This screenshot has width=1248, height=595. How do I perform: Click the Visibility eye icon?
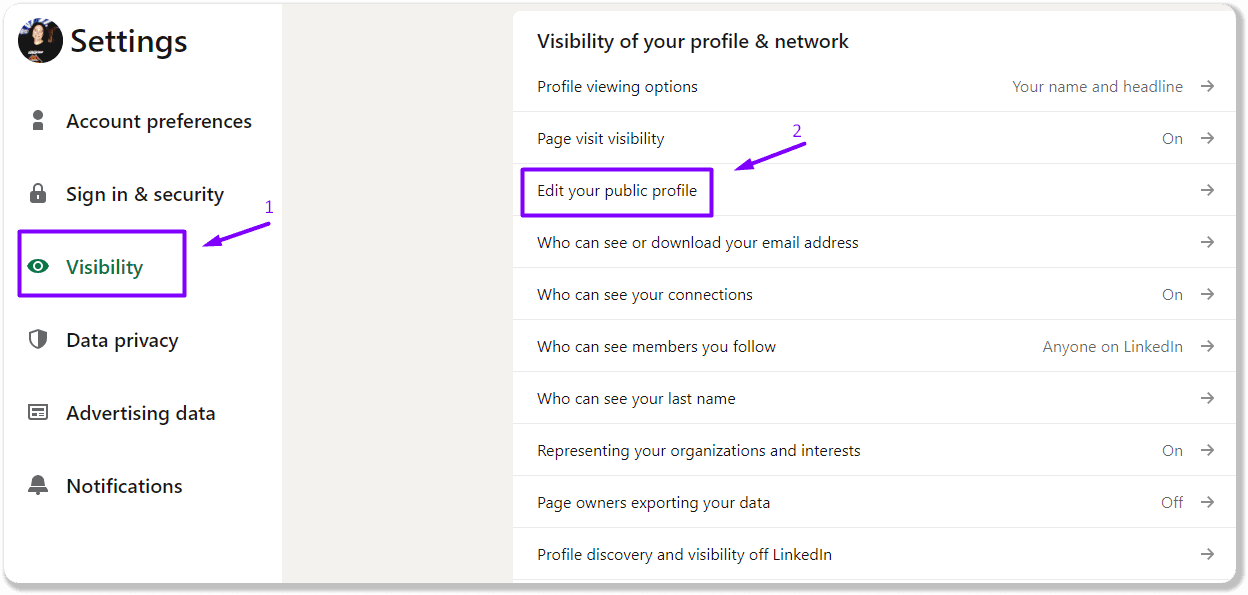38,267
